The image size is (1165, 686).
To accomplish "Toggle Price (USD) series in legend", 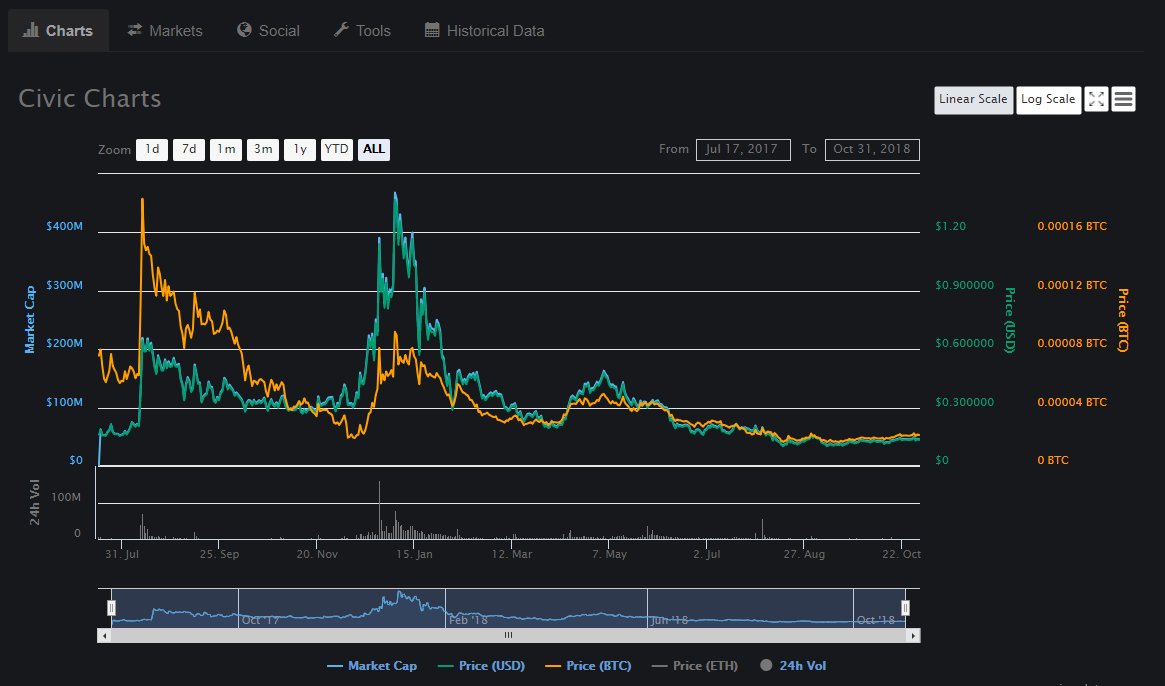I will click(x=481, y=666).
